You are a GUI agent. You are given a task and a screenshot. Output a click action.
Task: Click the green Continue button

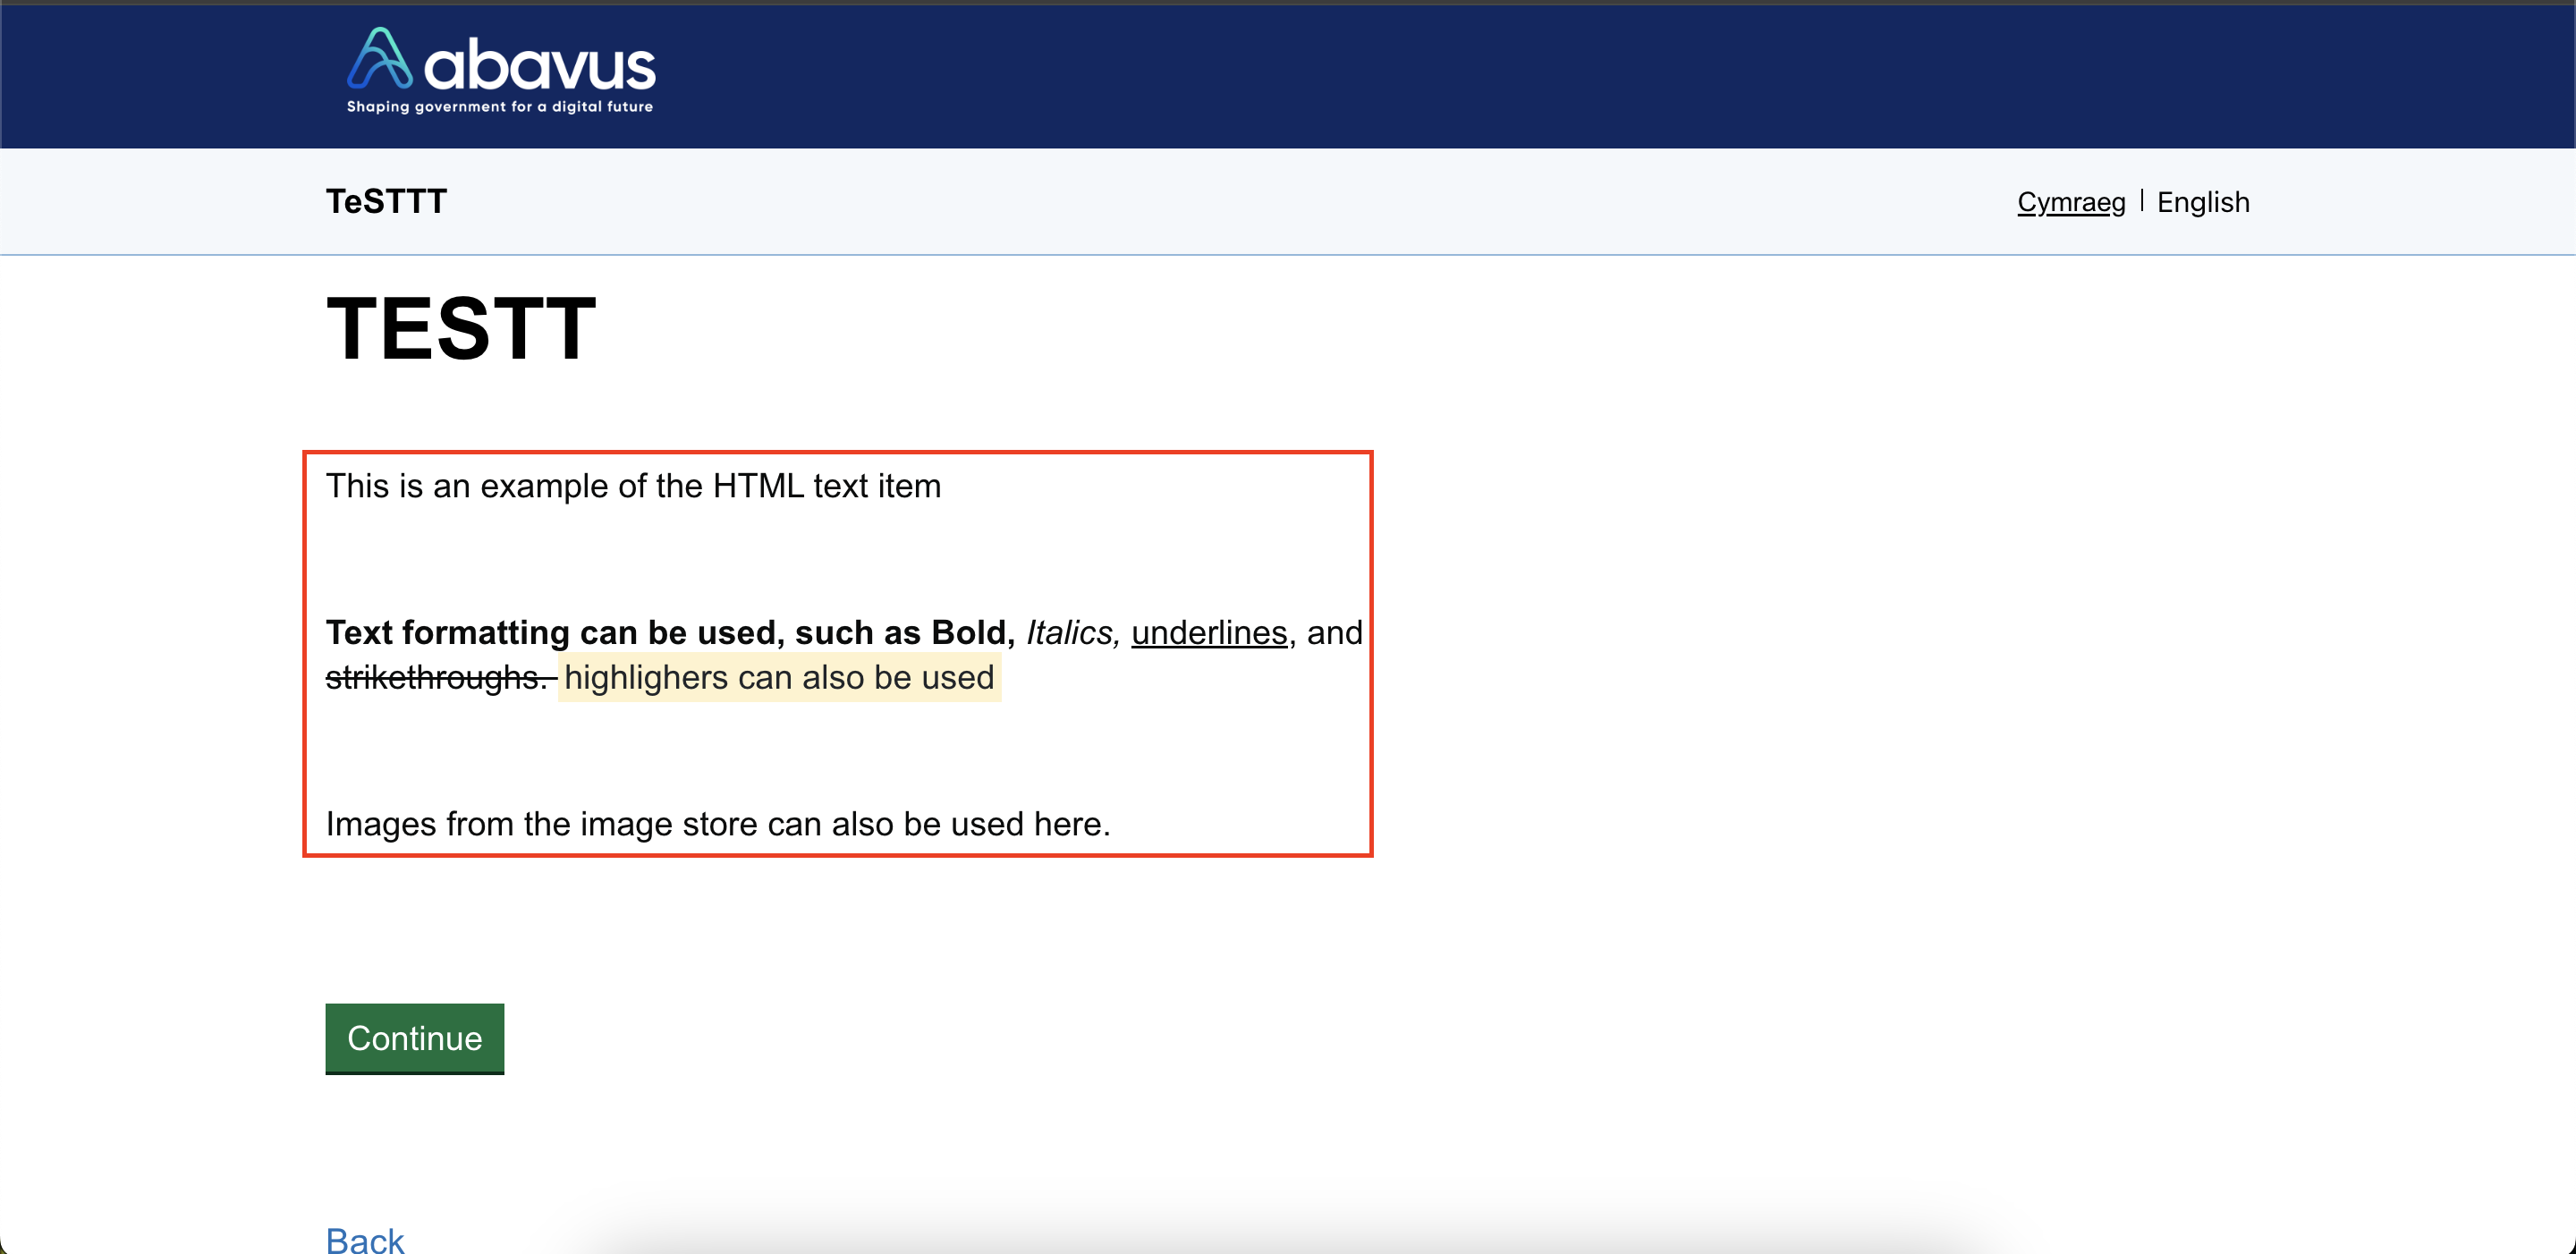tap(414, 1038)
